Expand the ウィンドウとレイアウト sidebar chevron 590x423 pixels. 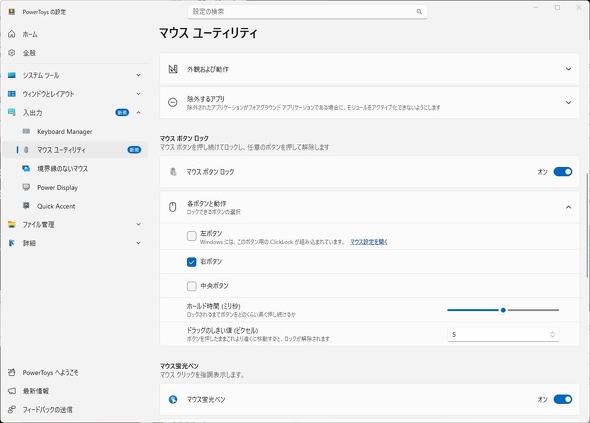pyautogui.click(x=138, y=94)
